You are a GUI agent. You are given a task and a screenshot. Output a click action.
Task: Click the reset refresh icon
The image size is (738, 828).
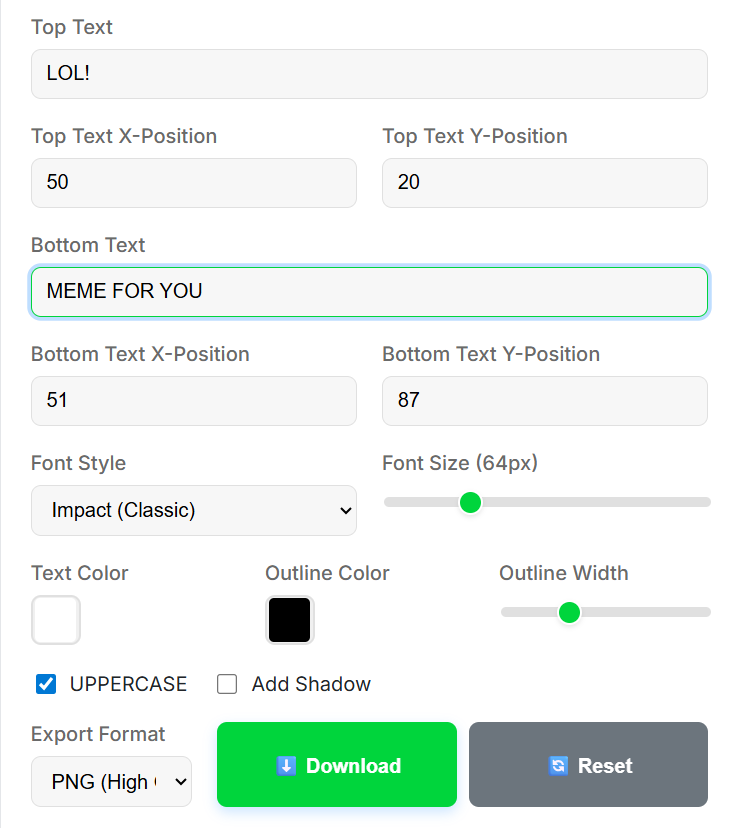pos(558,766)
